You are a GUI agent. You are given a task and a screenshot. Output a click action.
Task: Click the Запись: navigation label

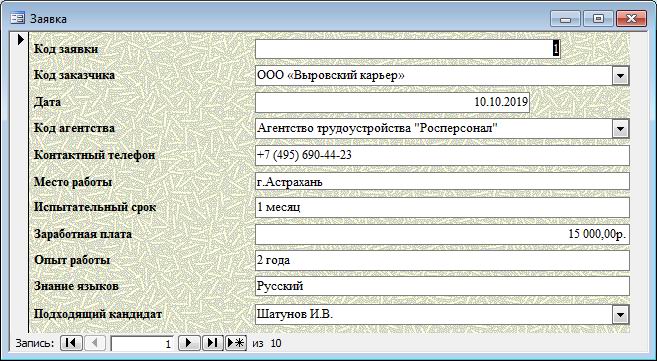coord(35,343)
